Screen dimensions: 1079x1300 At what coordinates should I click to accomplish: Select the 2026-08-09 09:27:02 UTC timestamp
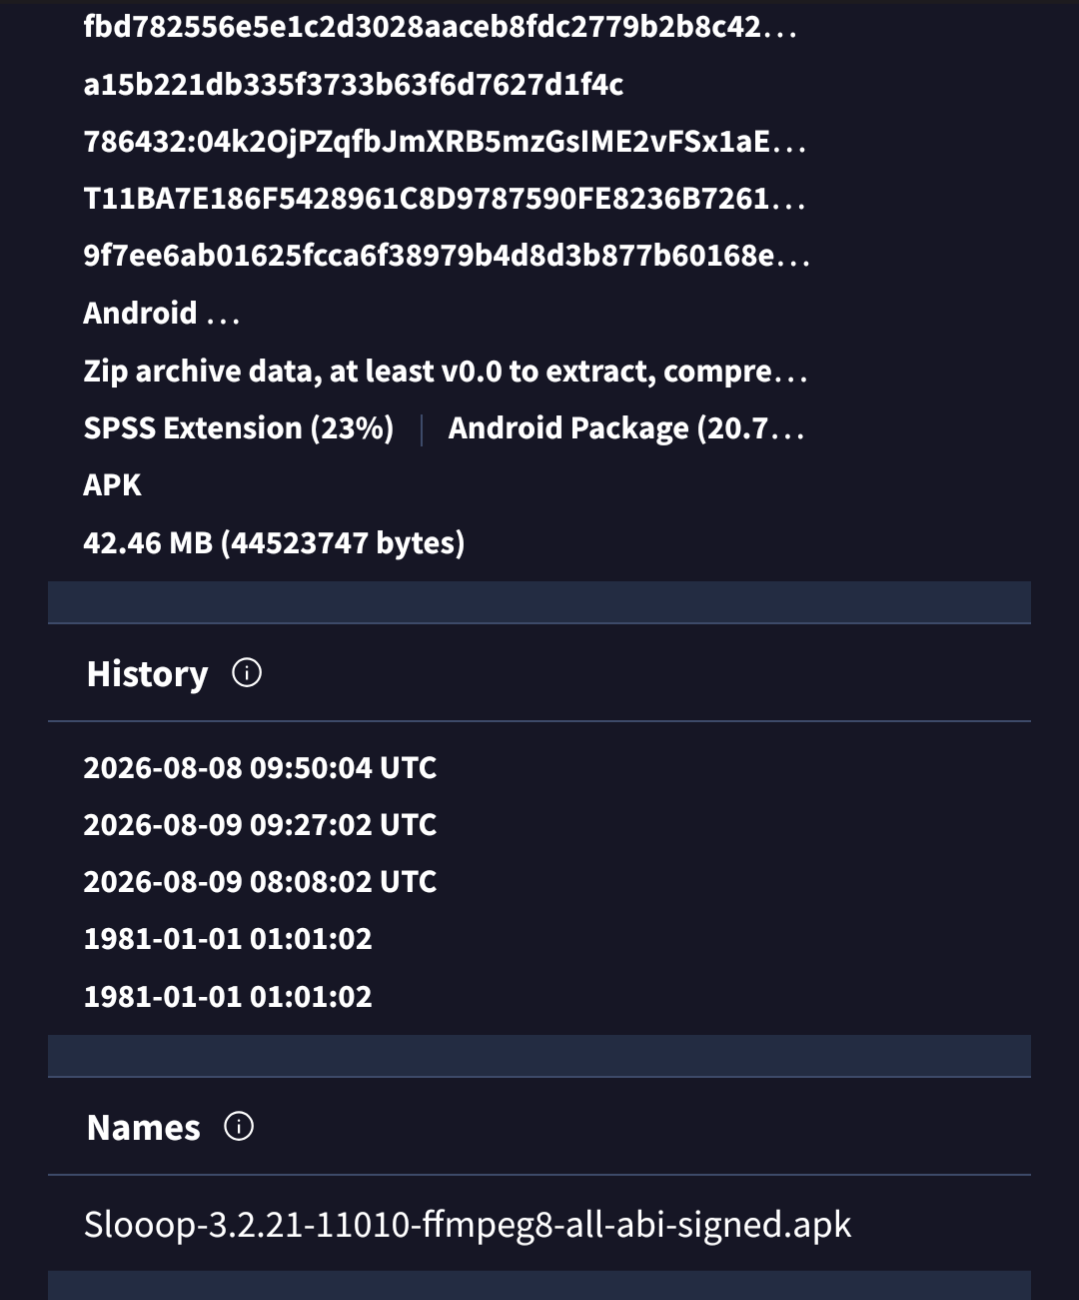pos(260,825)
